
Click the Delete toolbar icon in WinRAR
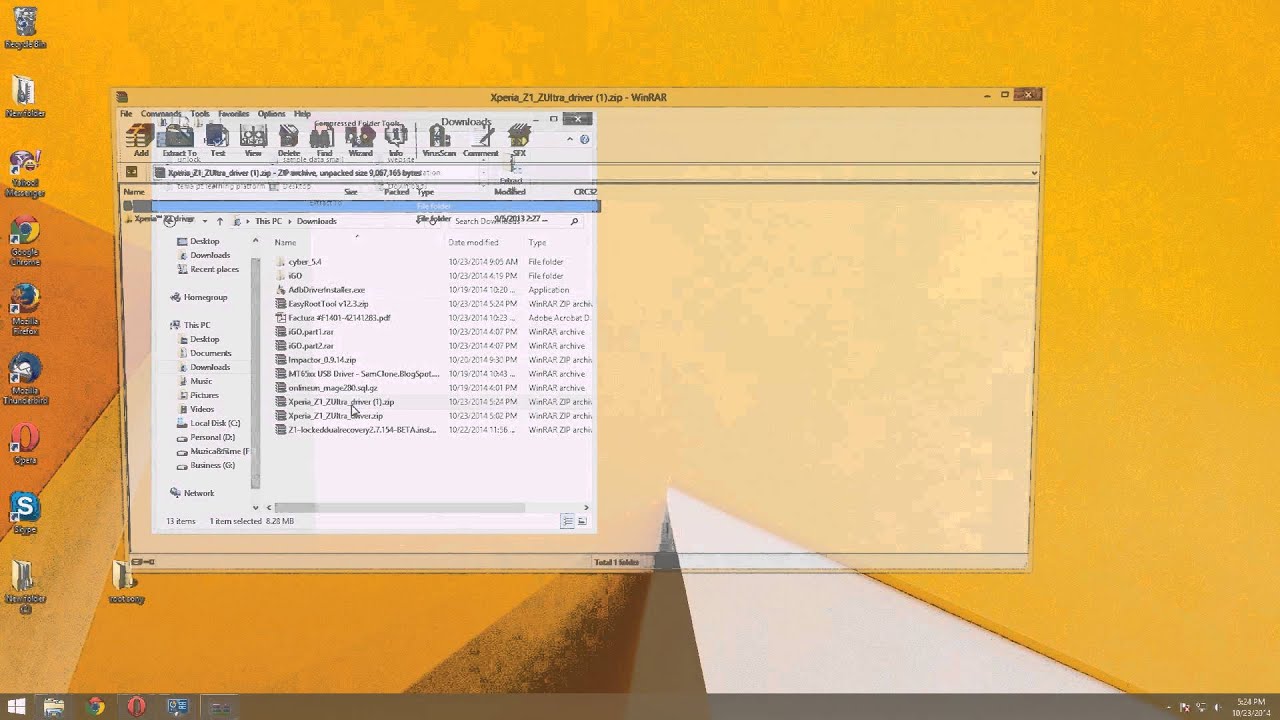click(x=288, y=140)
